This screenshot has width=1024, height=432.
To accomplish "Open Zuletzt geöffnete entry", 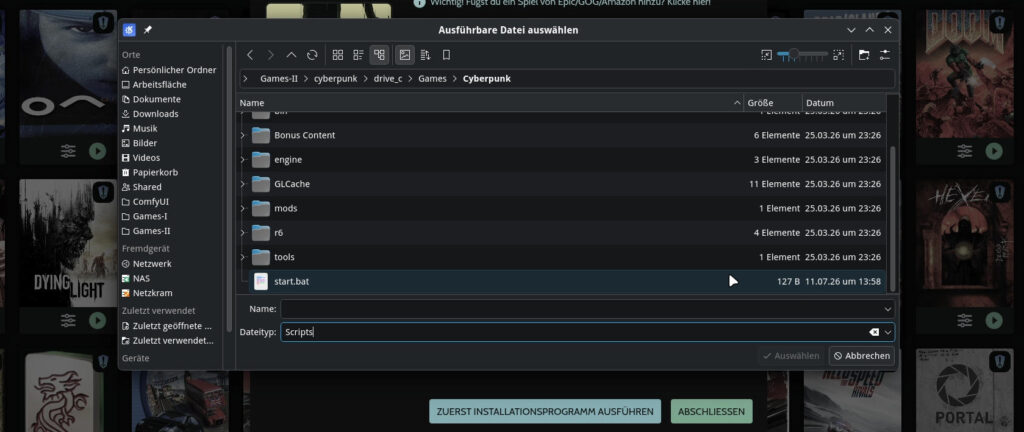I will pyautogui.click(x=167, y=326).
